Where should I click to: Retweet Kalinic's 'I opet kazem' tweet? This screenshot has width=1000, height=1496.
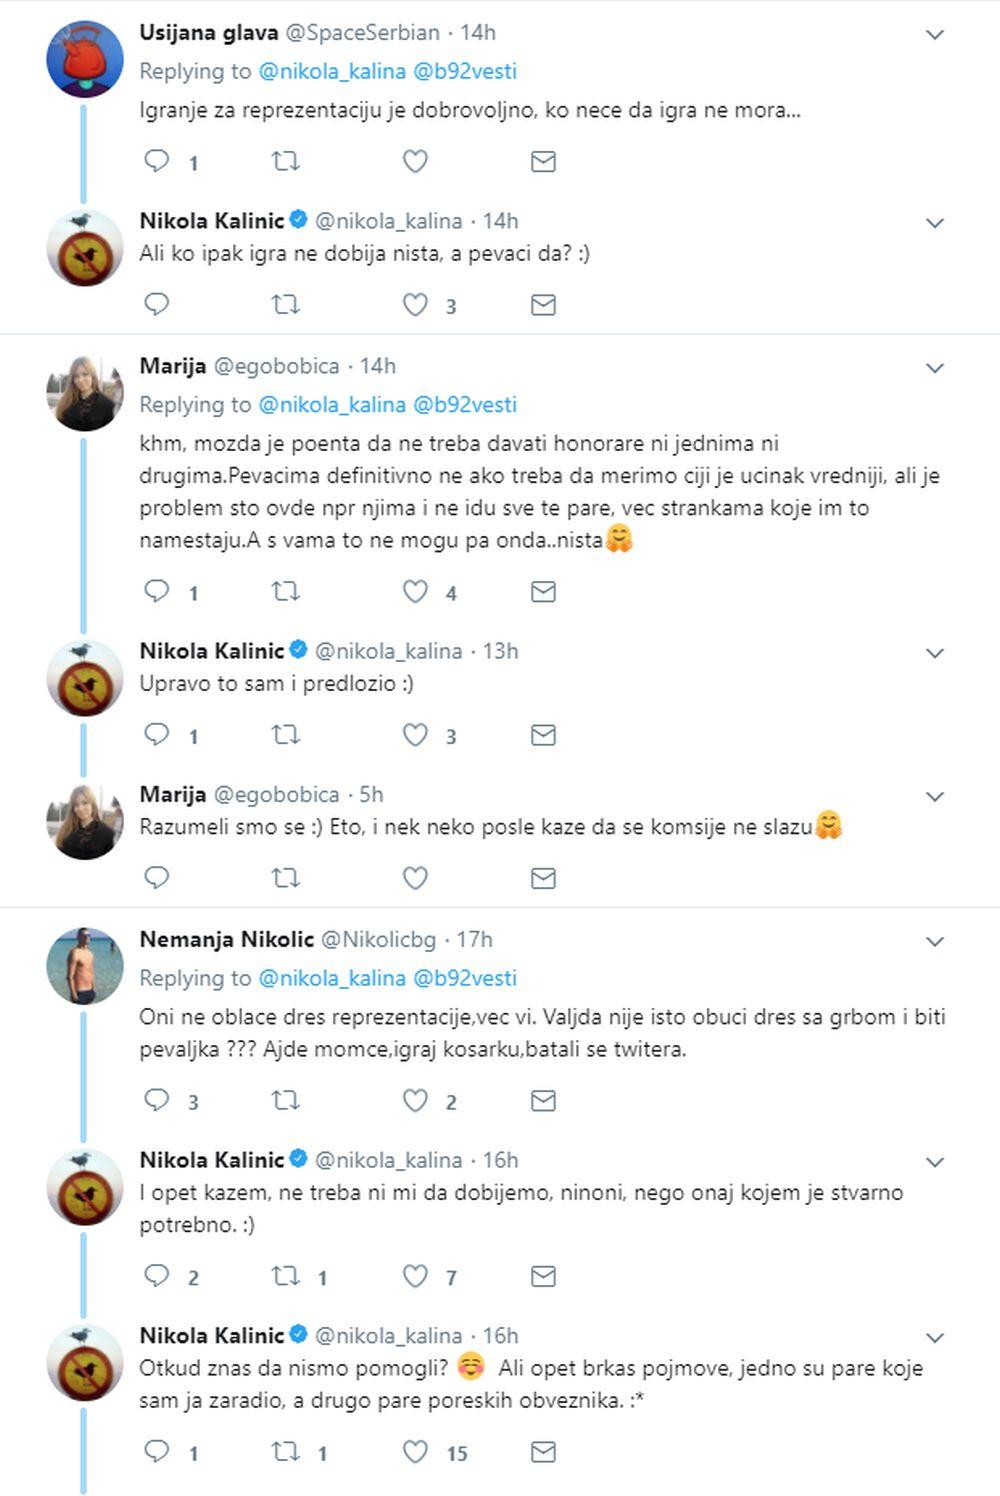(286, 1276)
